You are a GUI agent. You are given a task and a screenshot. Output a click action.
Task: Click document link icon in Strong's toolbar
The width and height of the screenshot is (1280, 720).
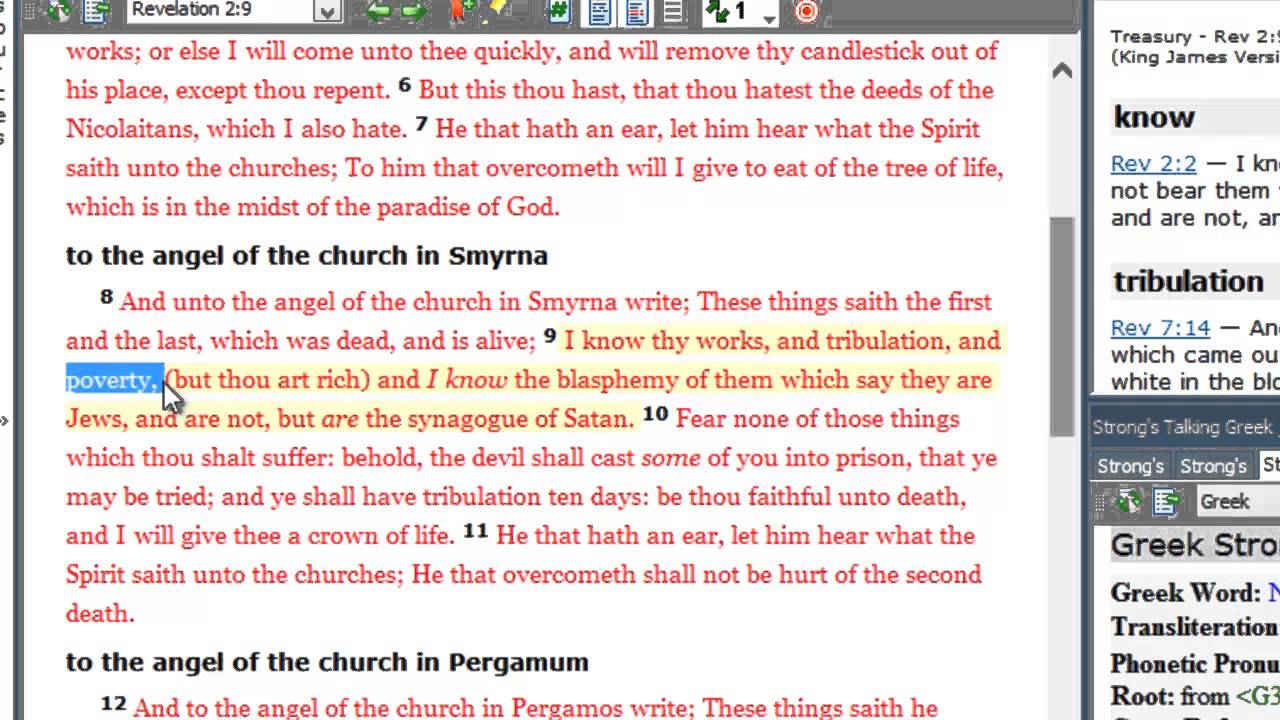pyautogui.click(x=1165, y=501)
